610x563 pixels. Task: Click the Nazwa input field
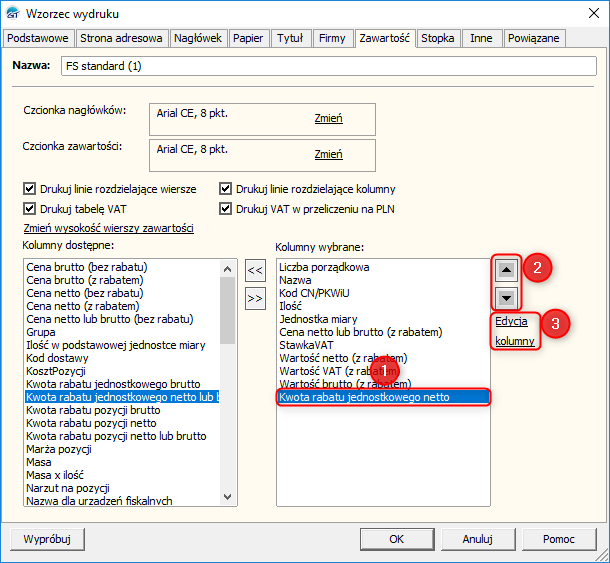(x=329, y=66)
